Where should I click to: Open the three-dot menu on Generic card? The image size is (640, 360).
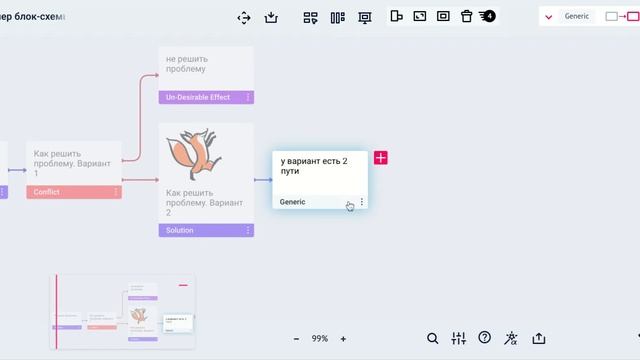click(x=362, y=202)
